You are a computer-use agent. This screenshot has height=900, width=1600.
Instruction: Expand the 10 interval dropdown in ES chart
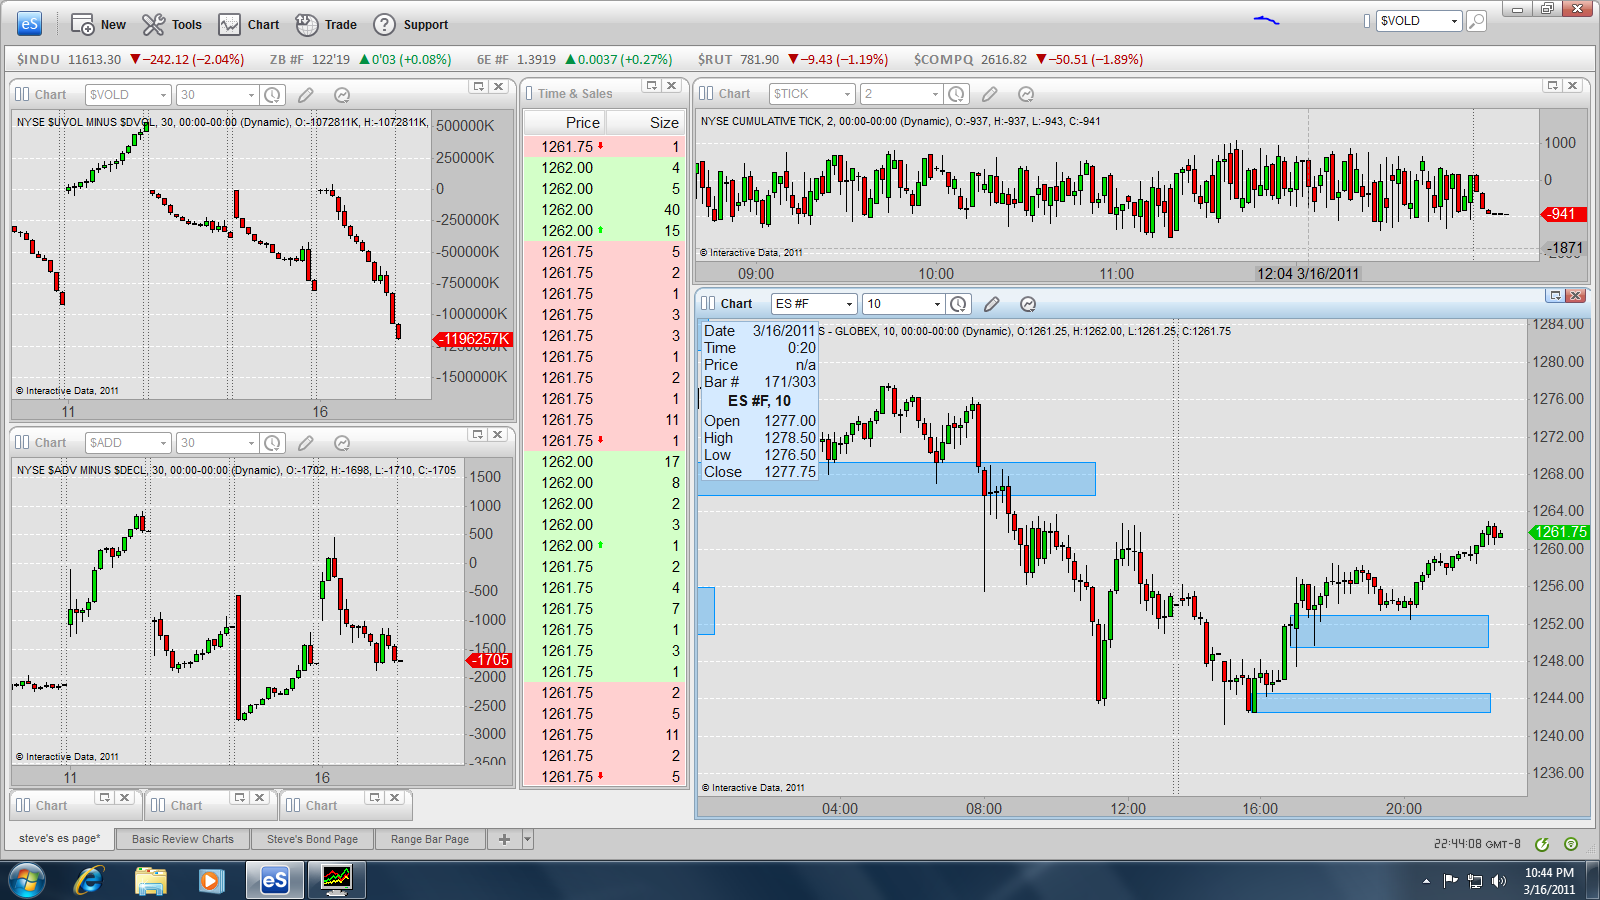pos(937,304)
